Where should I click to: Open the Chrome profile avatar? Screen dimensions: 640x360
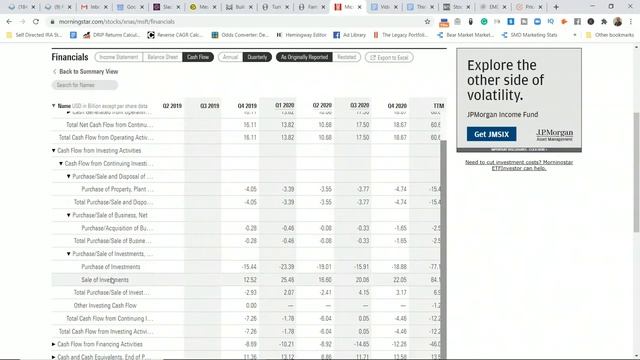[618, 22]
